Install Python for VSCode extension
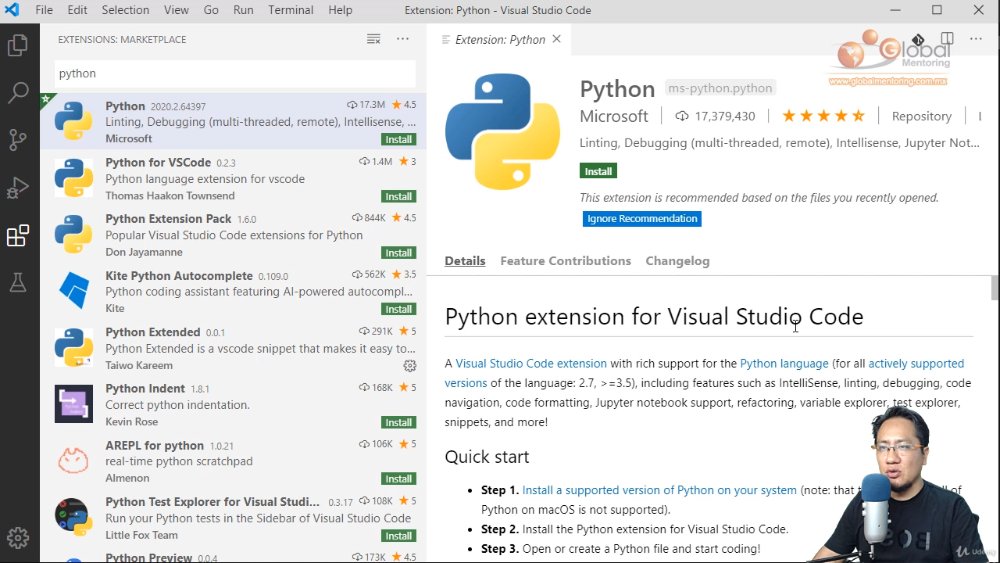The image size is (1000, 563). 399,196
